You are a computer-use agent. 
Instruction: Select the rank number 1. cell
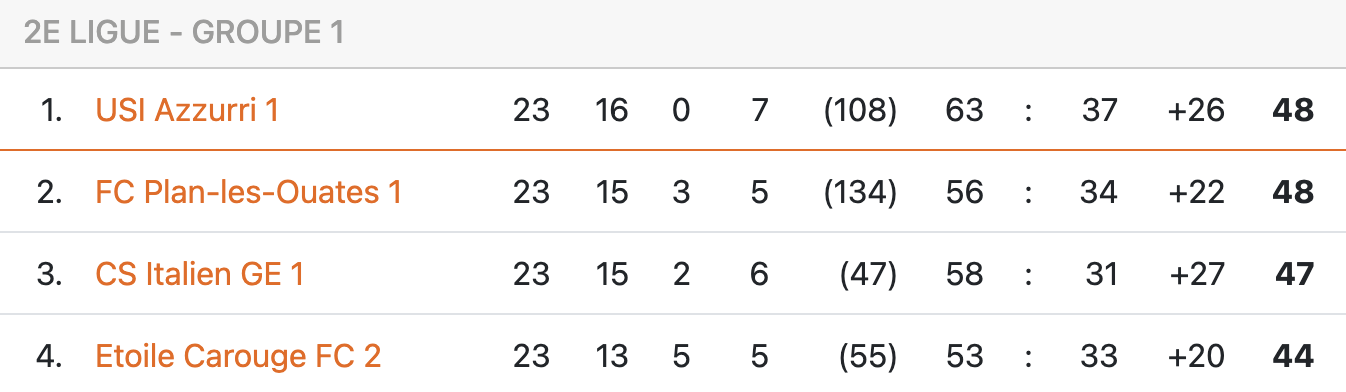[52, 109]
